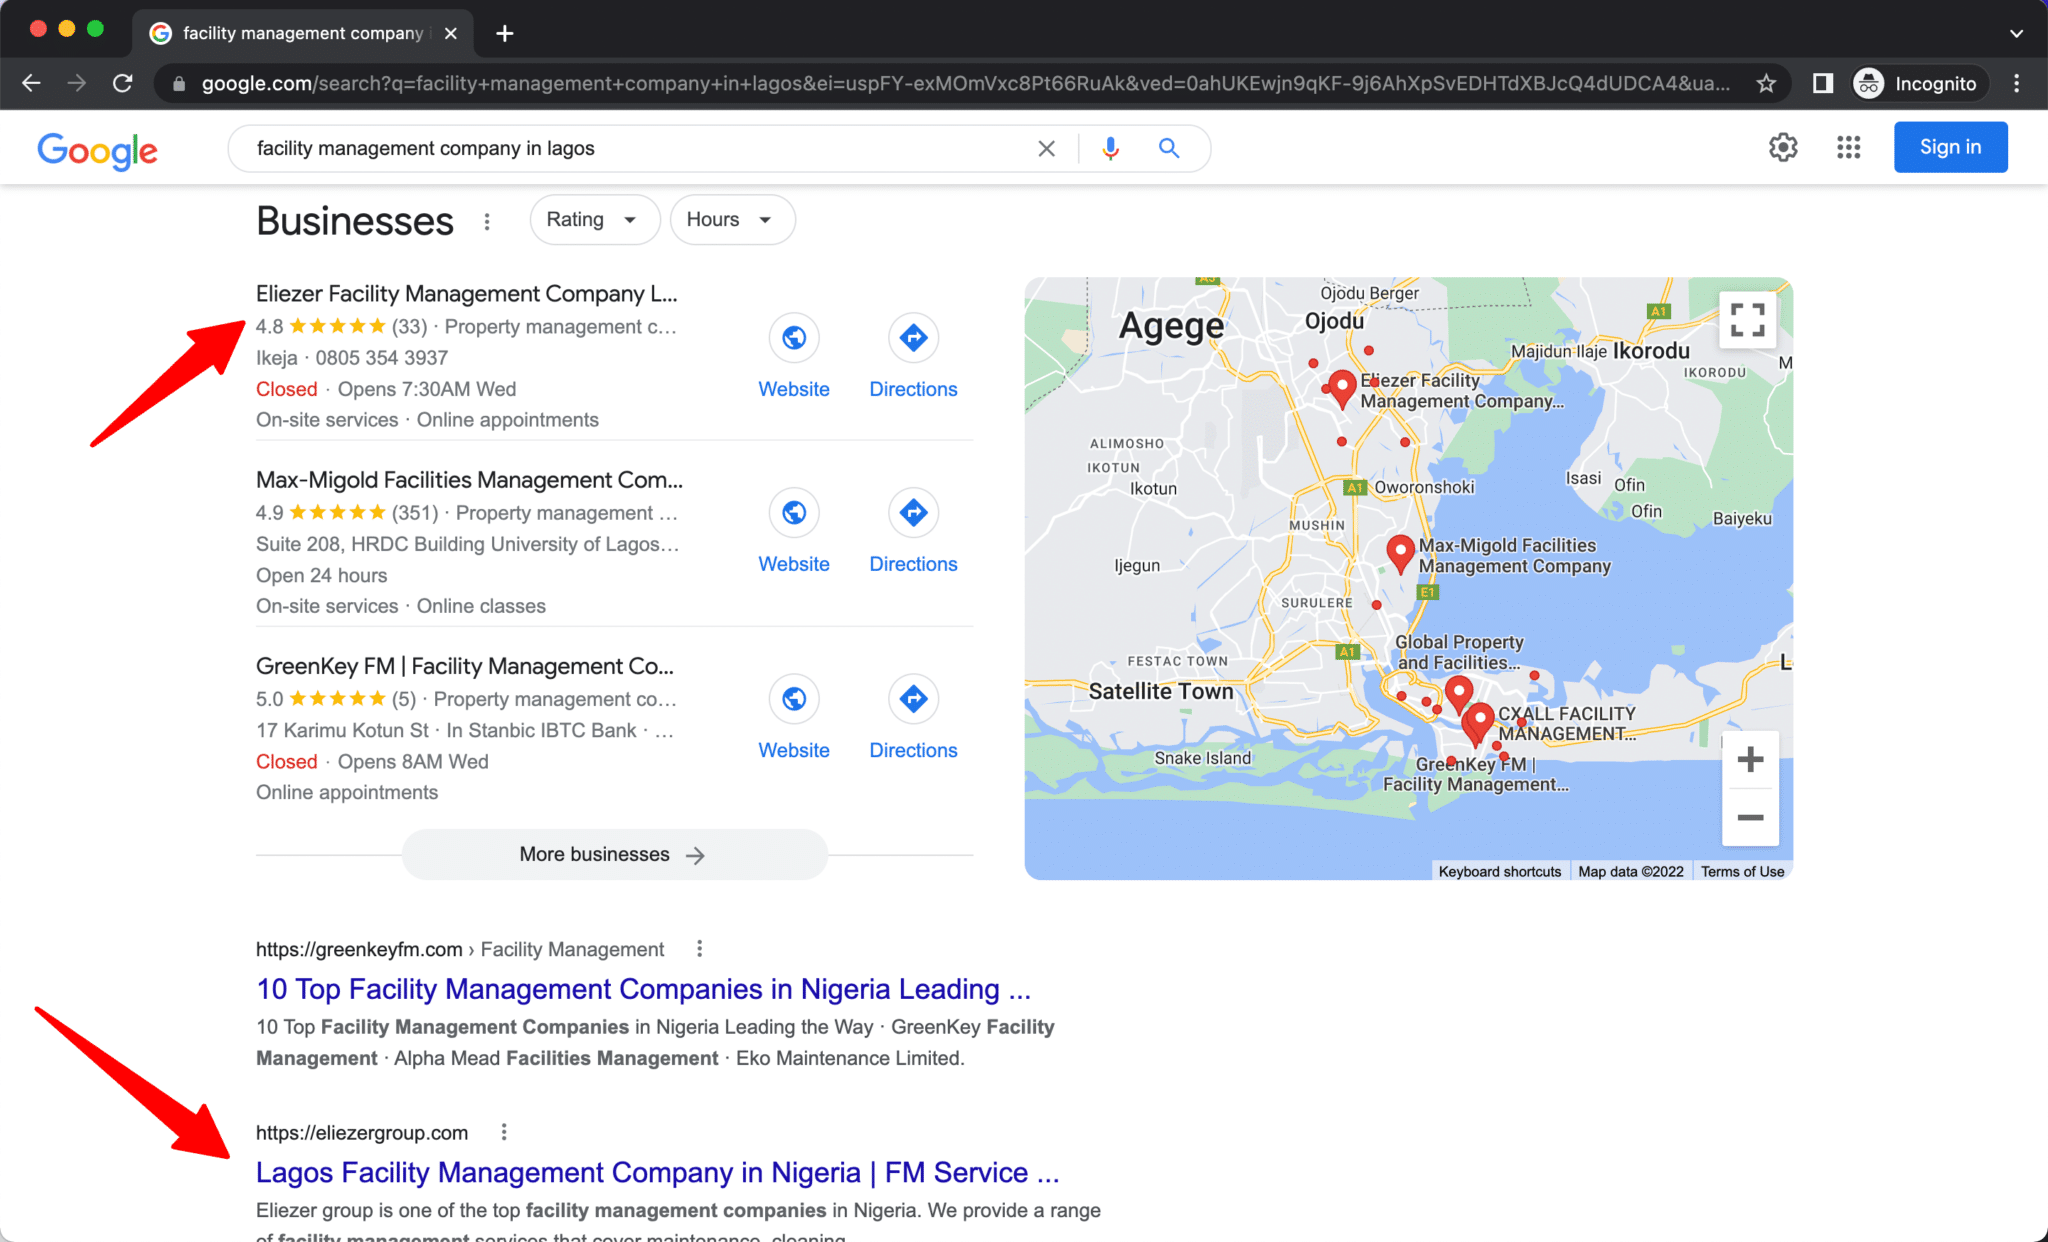Open Lagos Facility Management Company result
2048x1242 pixels.
(657, 1172)
